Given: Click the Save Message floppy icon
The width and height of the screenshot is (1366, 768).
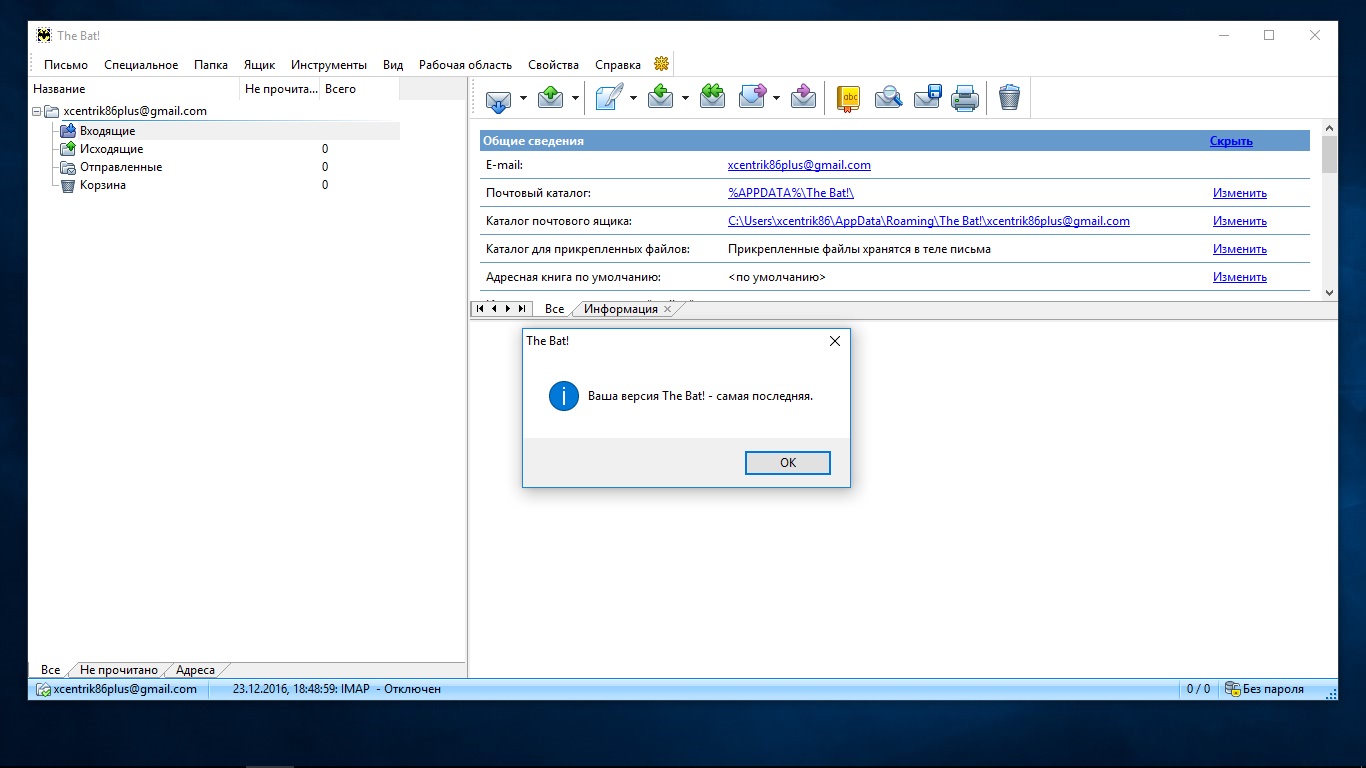Looking at the screenshot, I should [x=927, y=98].
